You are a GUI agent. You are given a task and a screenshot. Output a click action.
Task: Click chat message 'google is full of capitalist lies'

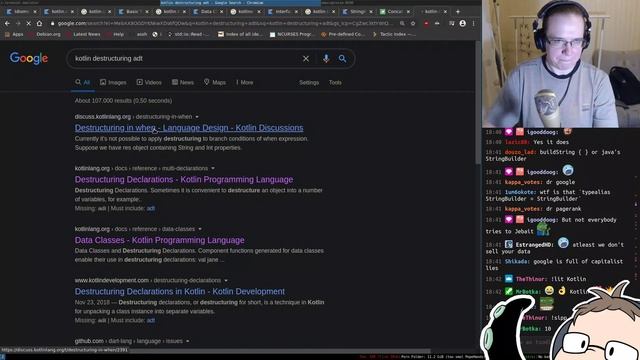554,264
